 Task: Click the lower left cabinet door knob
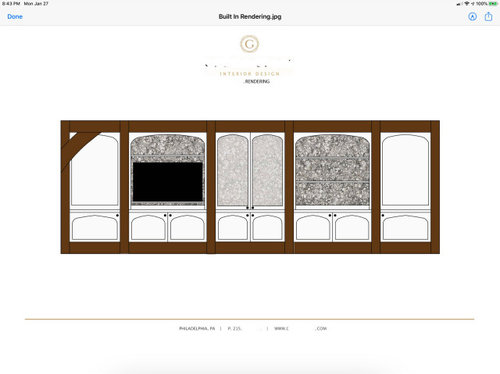click(117, 216)
